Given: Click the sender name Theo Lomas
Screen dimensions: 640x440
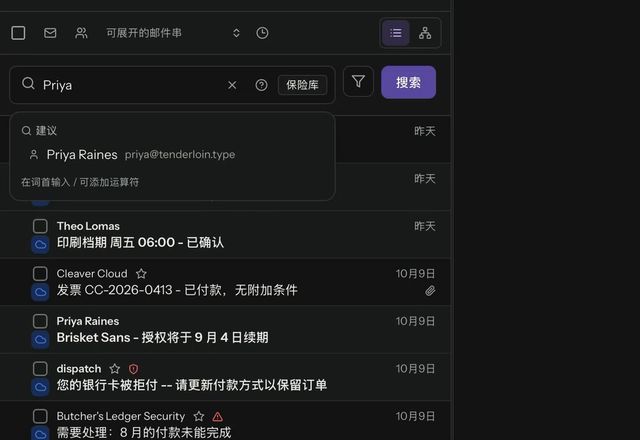Looking at the screenshot, I should pos(88,226).
